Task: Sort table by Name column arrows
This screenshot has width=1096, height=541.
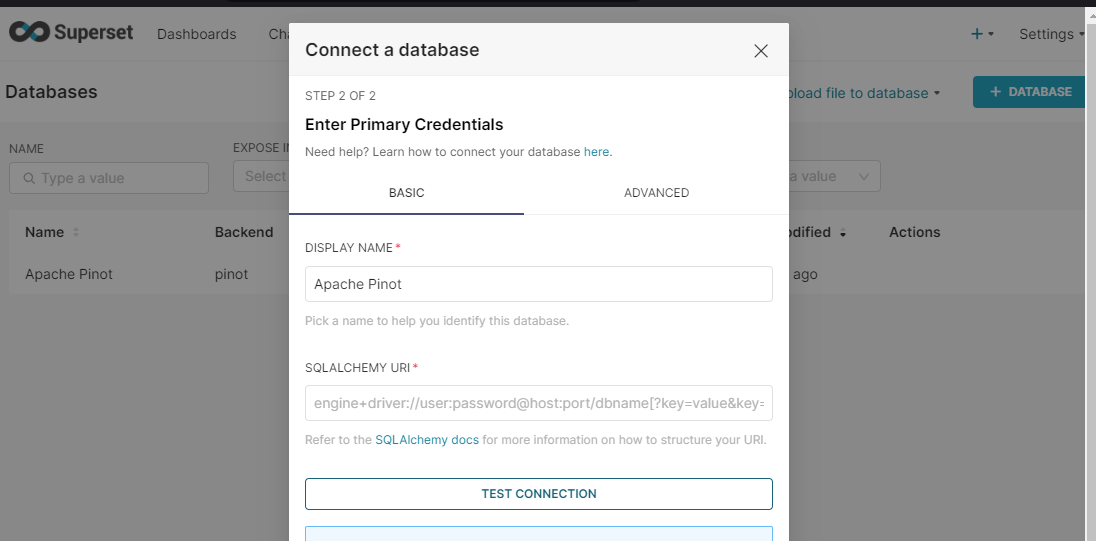Action: coord(76,232)
